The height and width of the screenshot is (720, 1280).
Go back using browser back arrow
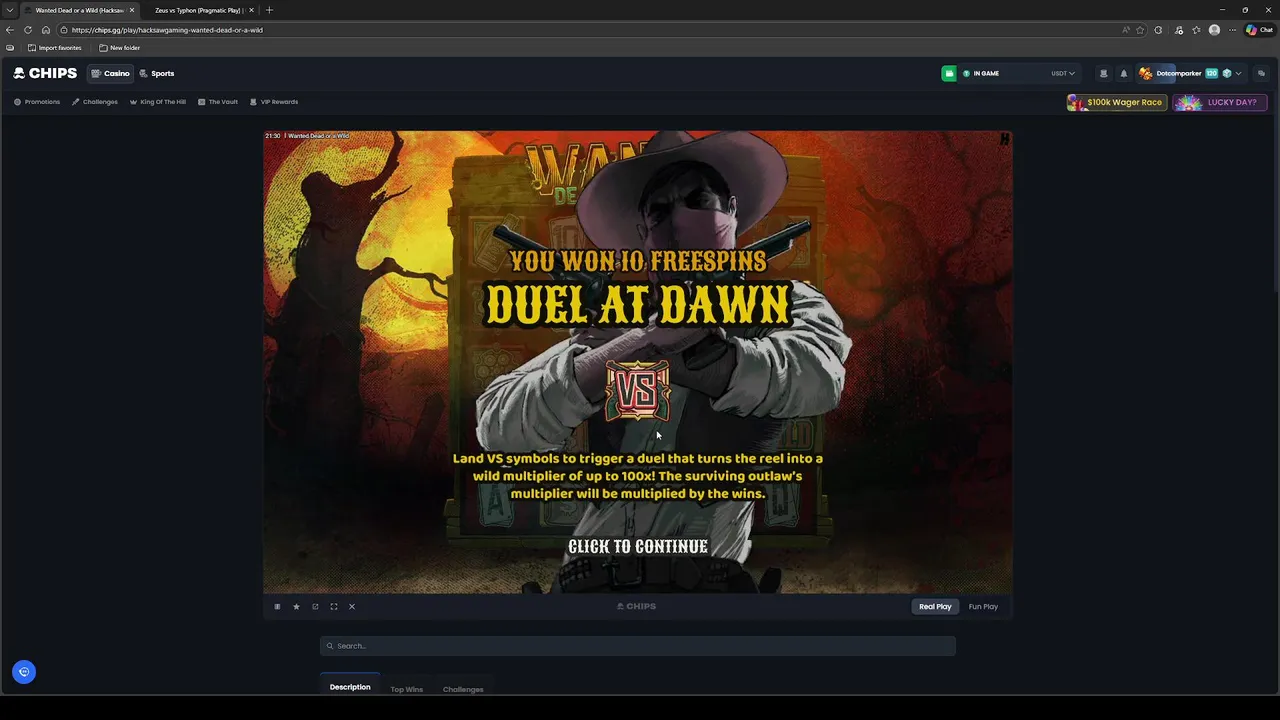(x=10, y=30)
